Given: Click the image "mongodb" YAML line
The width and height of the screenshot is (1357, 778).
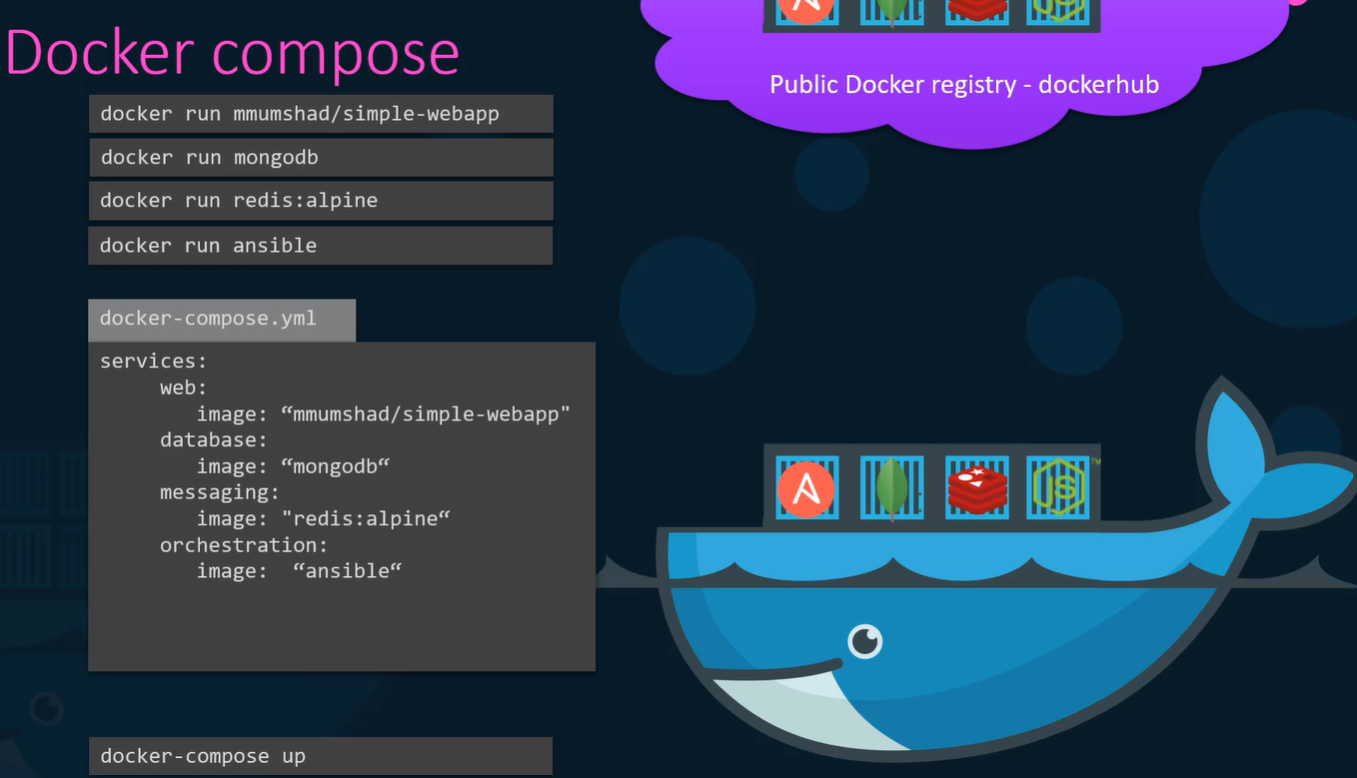Looking at the screenshot, I should [293, 466].
